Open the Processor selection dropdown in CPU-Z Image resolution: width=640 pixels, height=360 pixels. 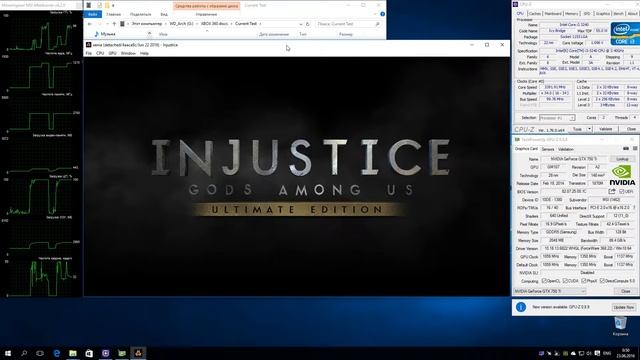557,118
